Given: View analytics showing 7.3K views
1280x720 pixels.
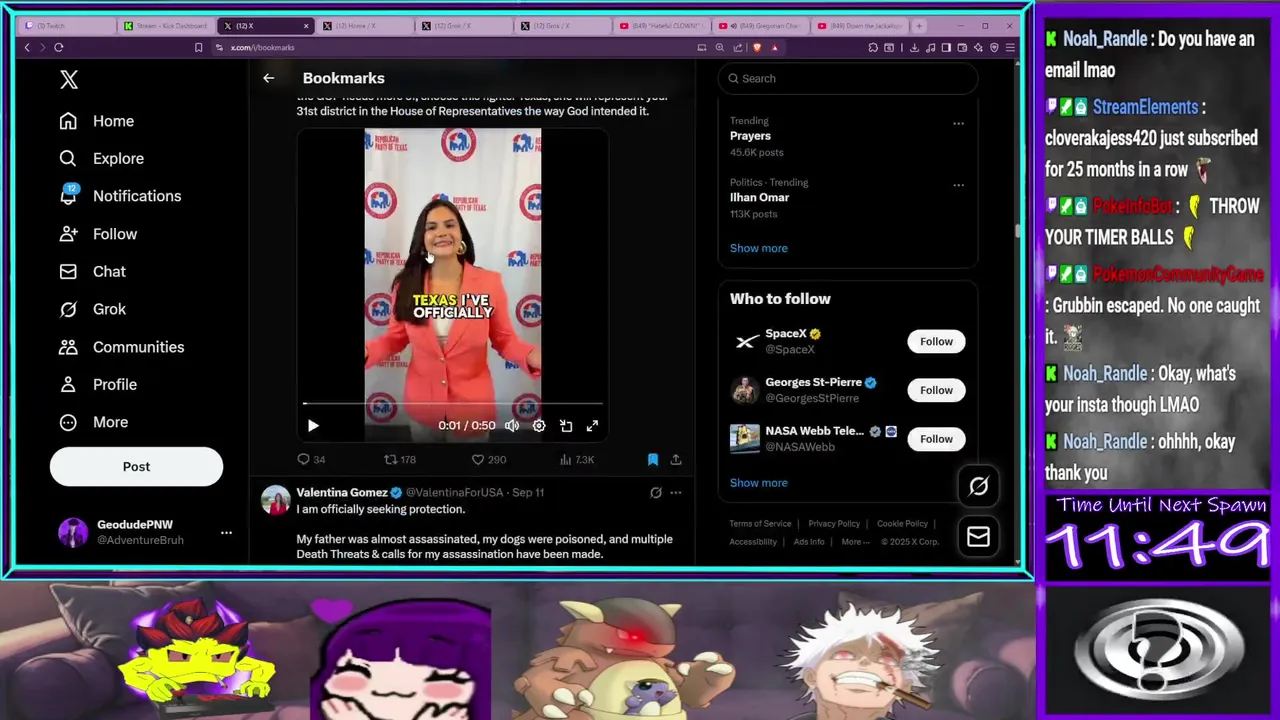Looking at the screenshot, I should [577, 459].
